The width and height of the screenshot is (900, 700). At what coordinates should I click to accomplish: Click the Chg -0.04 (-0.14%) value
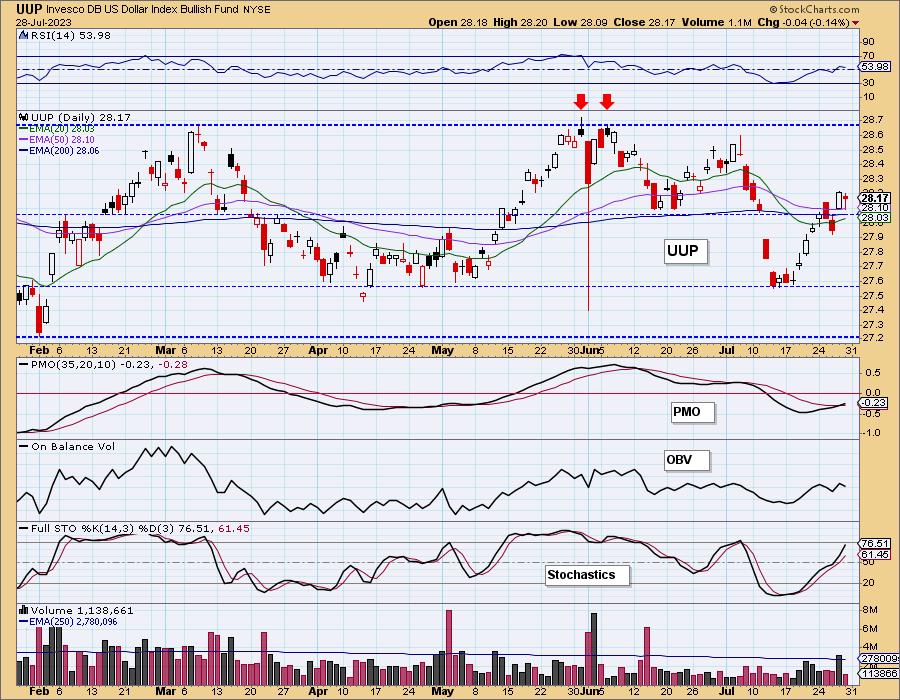point(803,22)
